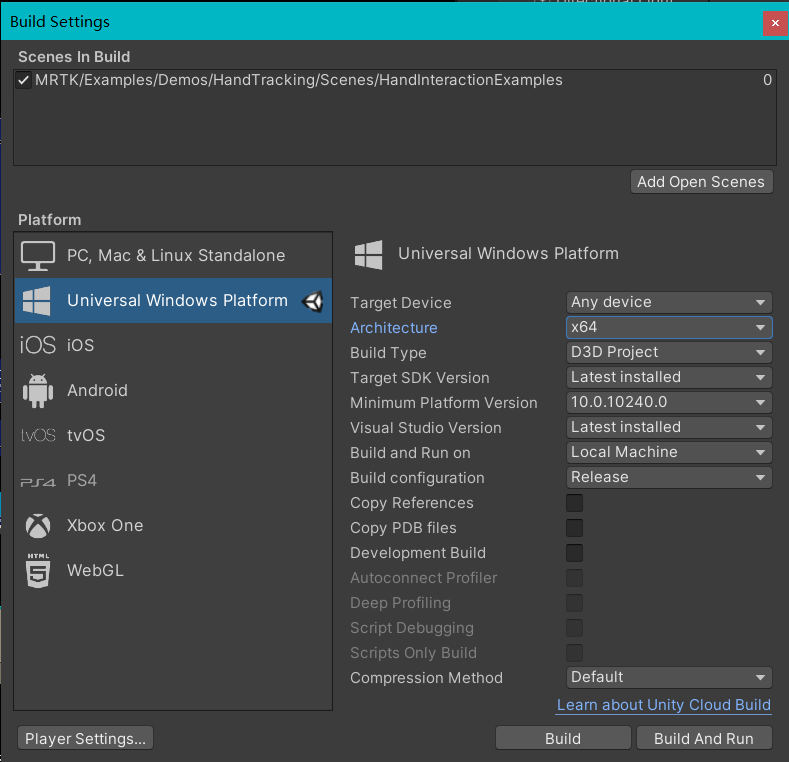Viewport: 789px width, 762px height.
Task: Open Learn about Unity Cloud Build link
Action: (664, 705)
